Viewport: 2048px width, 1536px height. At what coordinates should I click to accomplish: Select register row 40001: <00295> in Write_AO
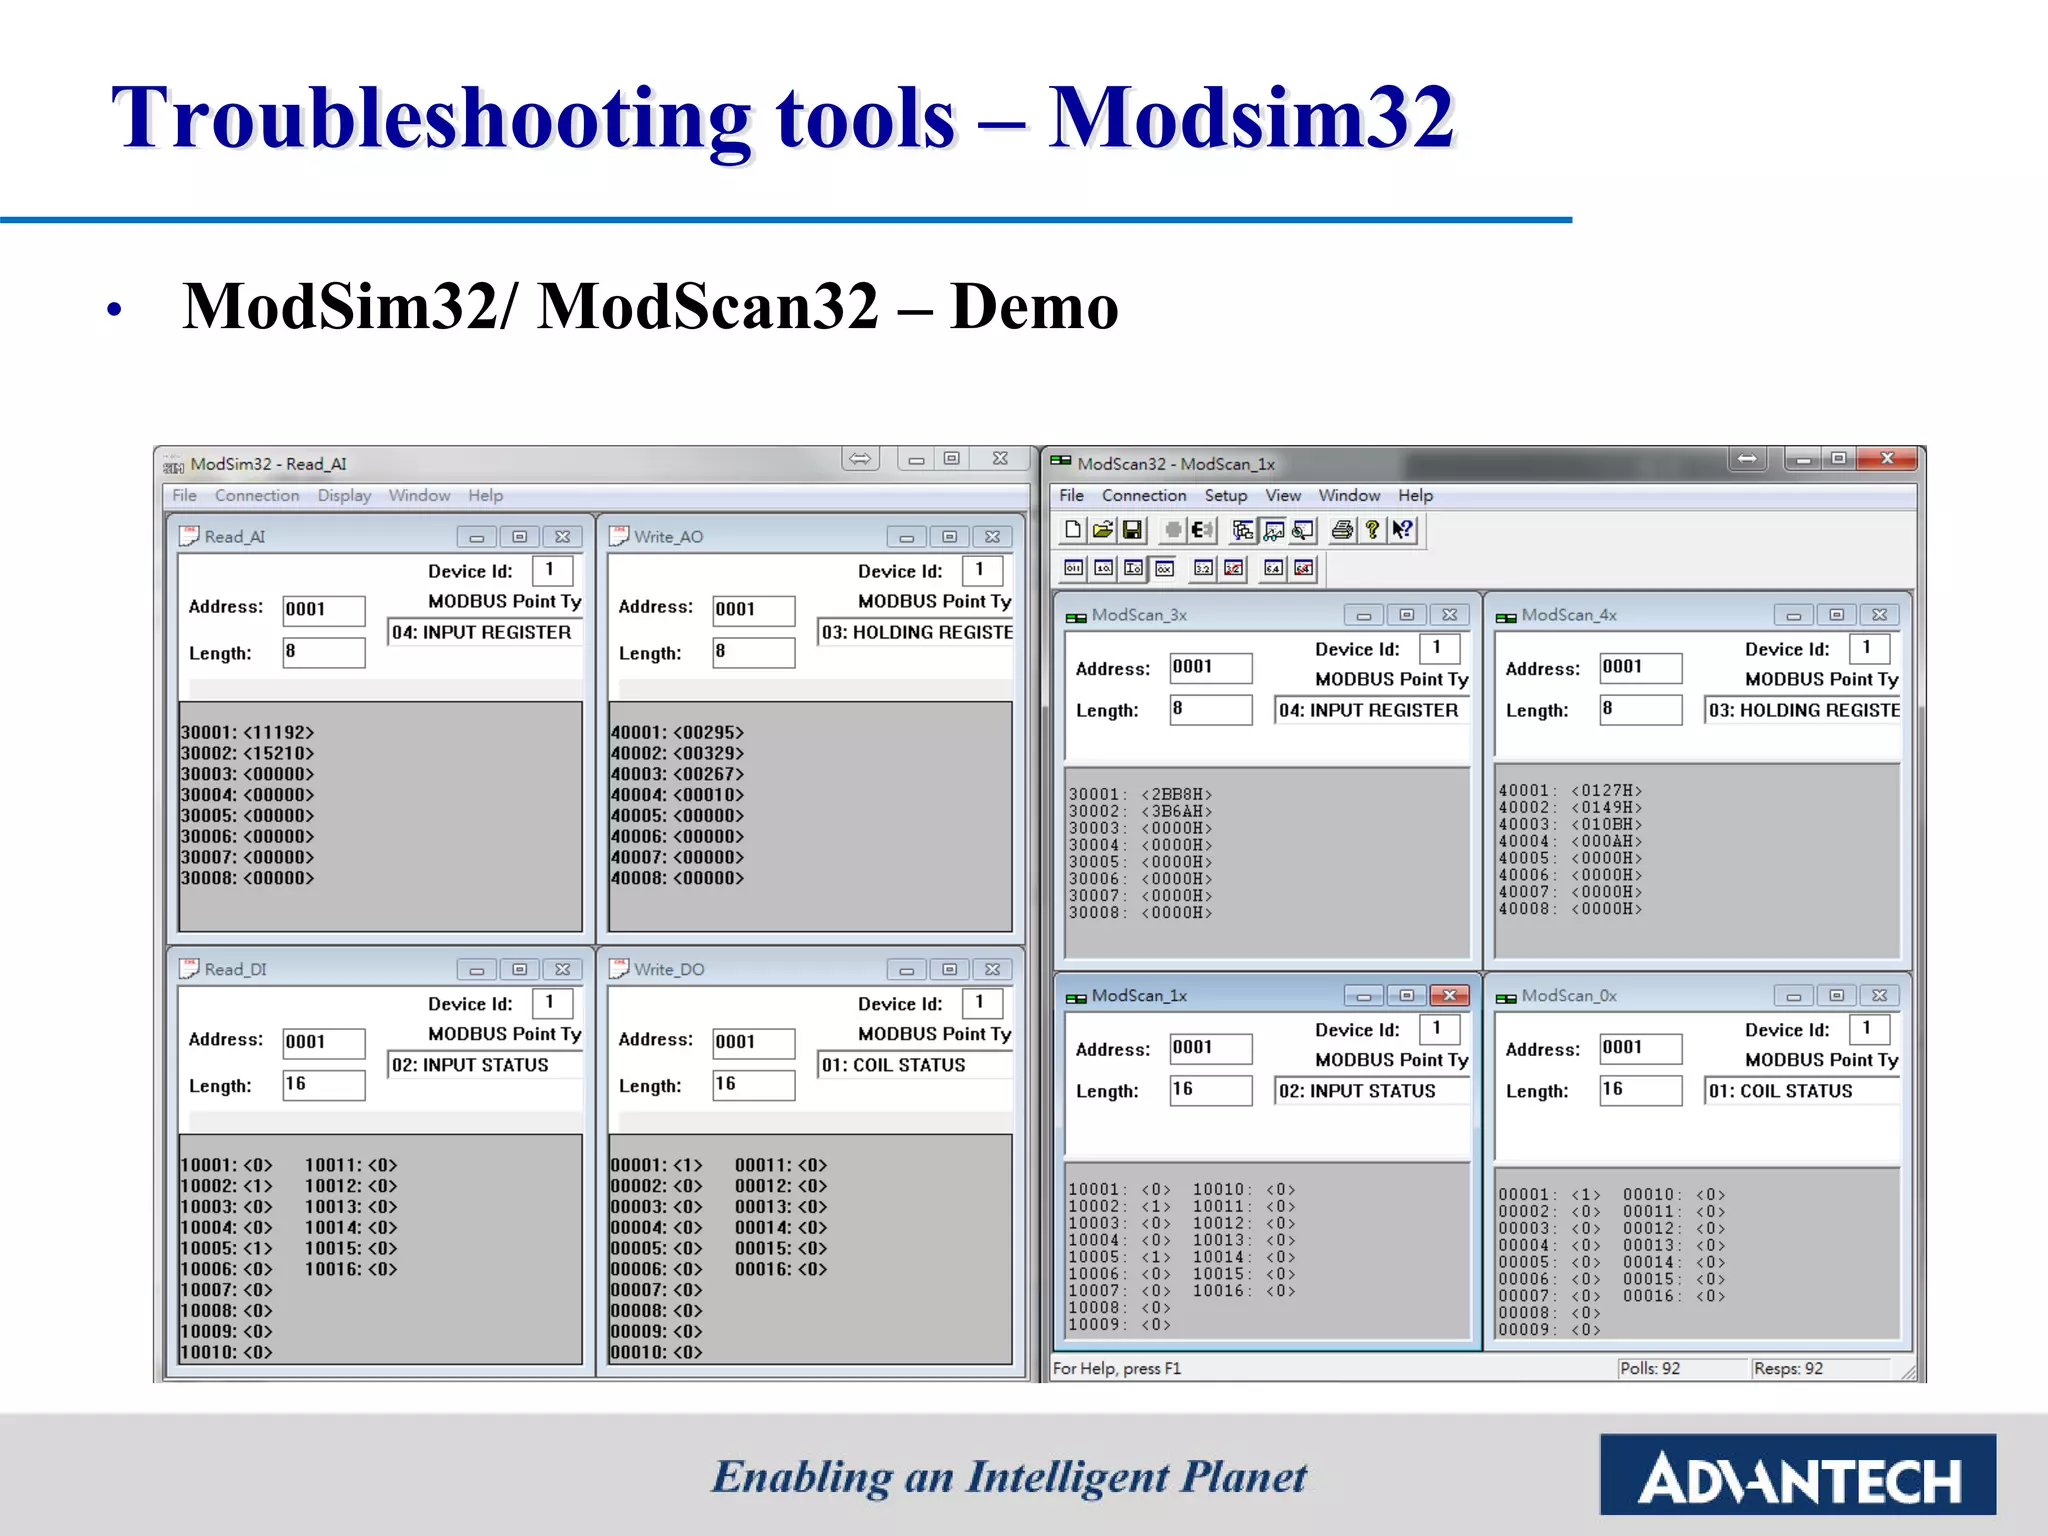point(677,732)
